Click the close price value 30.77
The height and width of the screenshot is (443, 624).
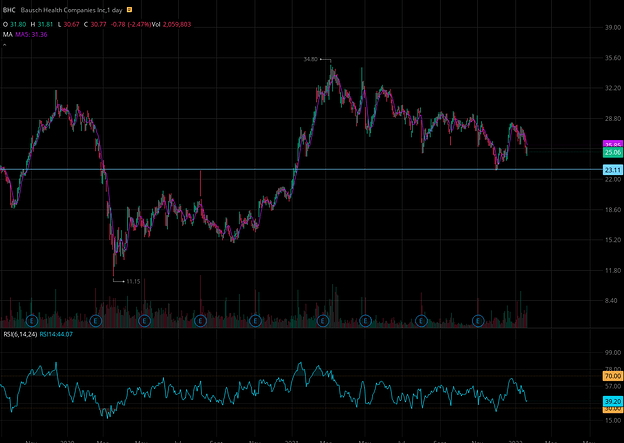[98, 25]
